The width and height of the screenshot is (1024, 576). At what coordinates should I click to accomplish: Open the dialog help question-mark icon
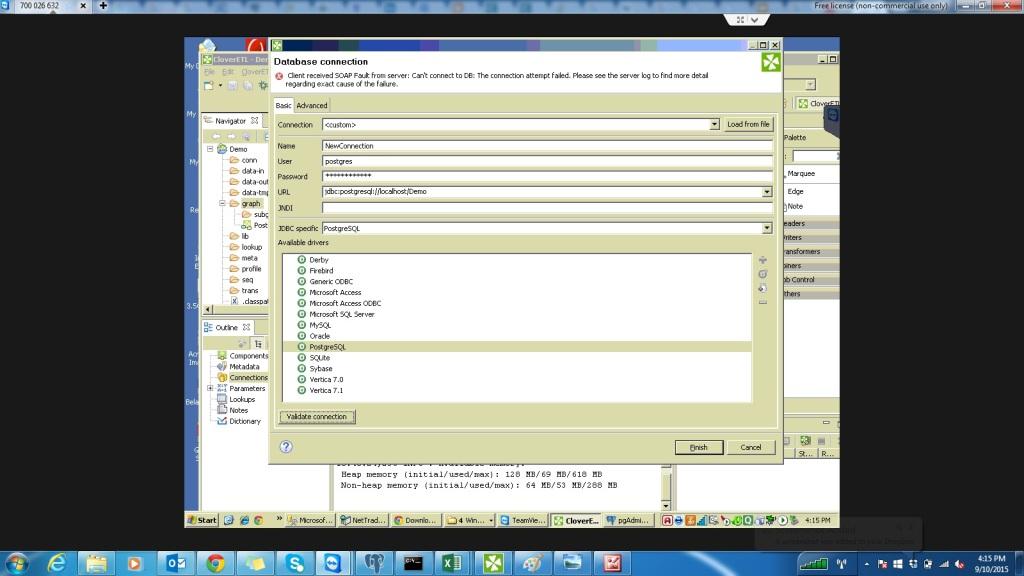point(286,447)
